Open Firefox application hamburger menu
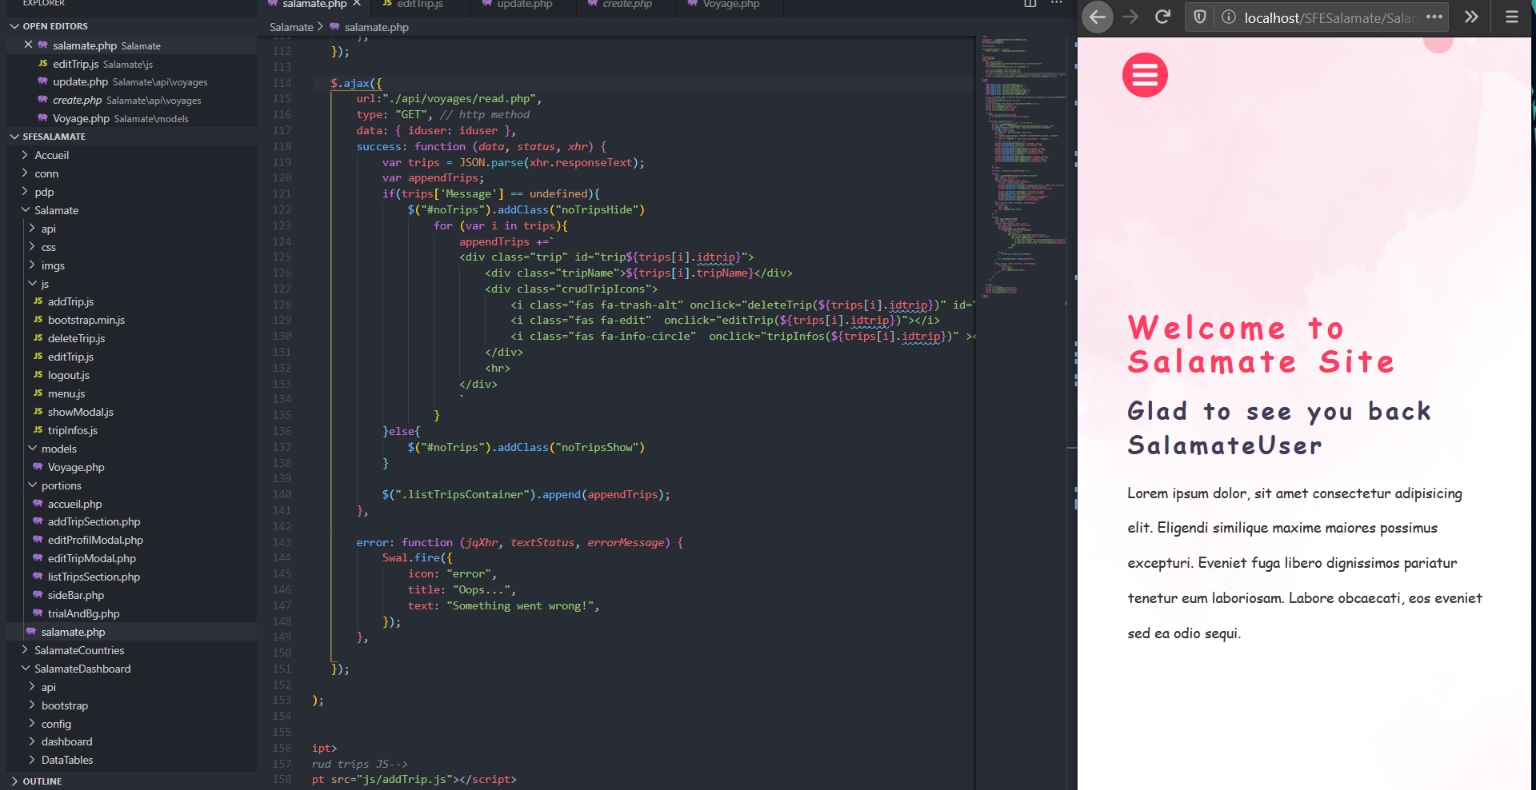This screenshot has width=1536, height=790. [x=1512, y=17]
